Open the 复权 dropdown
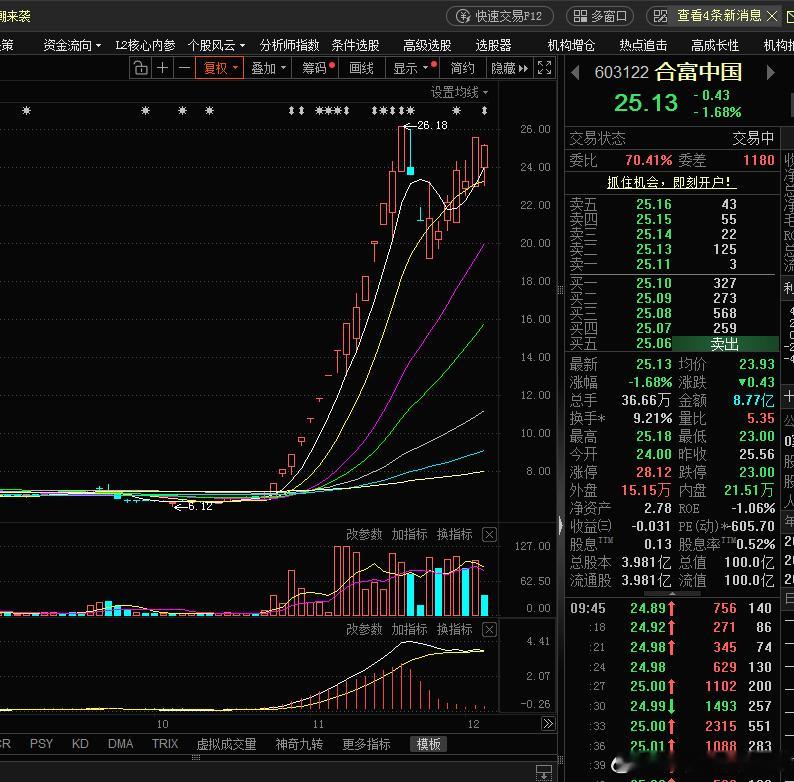The image size is (794, 782). pos(219,68)
